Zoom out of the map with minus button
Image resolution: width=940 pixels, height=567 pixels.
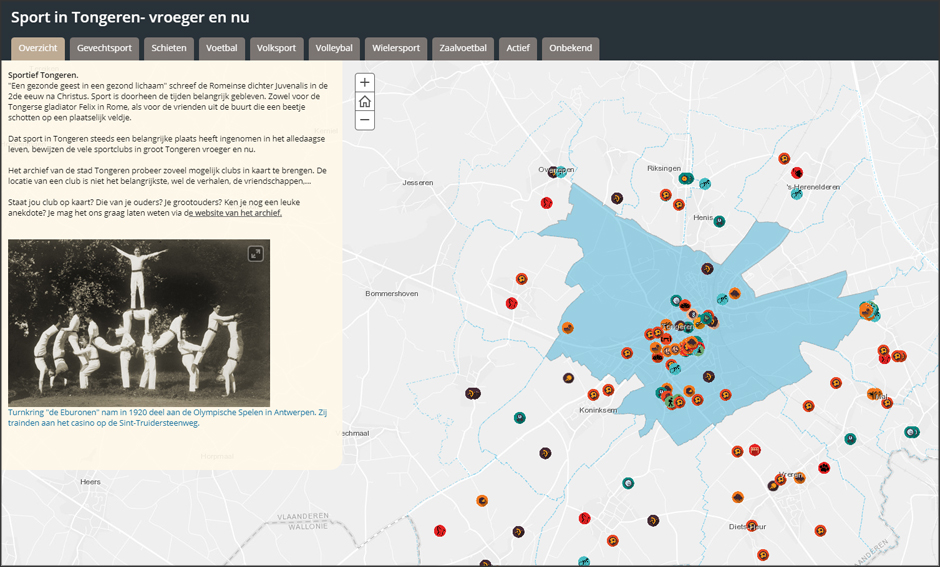click(x=364, y=120)
